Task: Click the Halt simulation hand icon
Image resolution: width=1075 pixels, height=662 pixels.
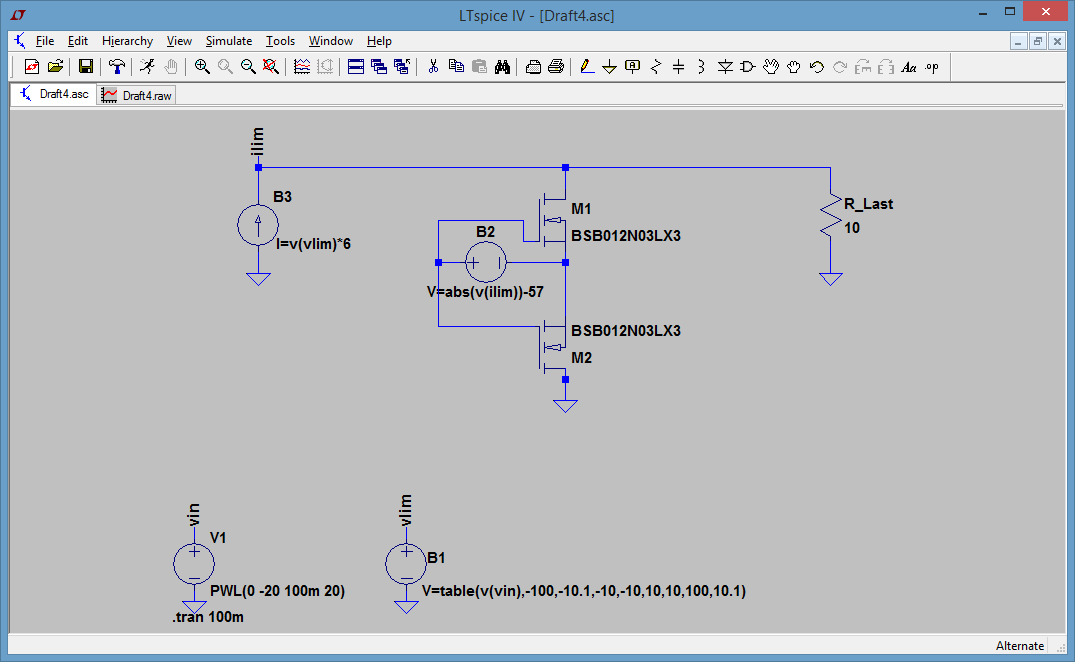Action: [171, 66]
